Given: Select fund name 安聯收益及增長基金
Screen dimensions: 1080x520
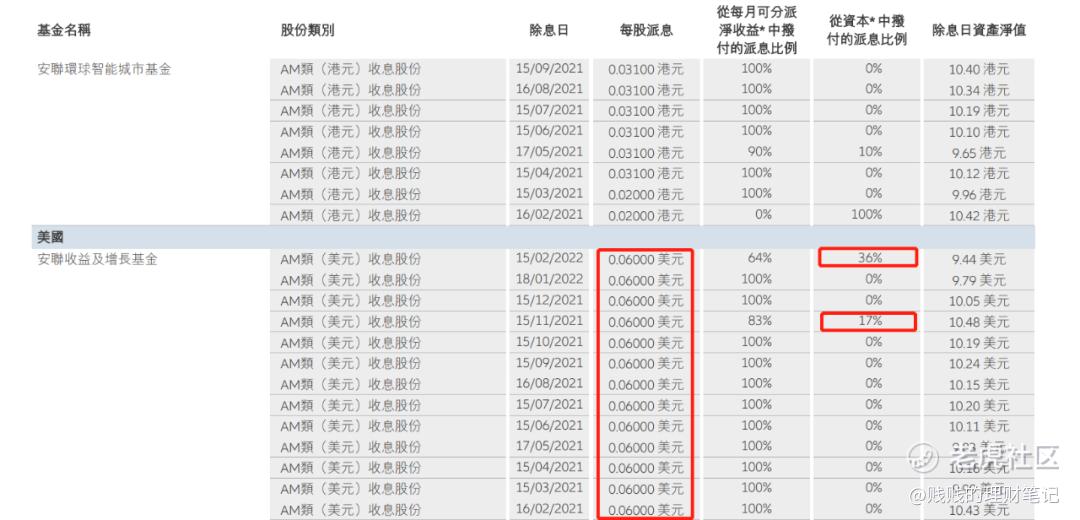Looking at the screenshot, I should tap(97, 259).
